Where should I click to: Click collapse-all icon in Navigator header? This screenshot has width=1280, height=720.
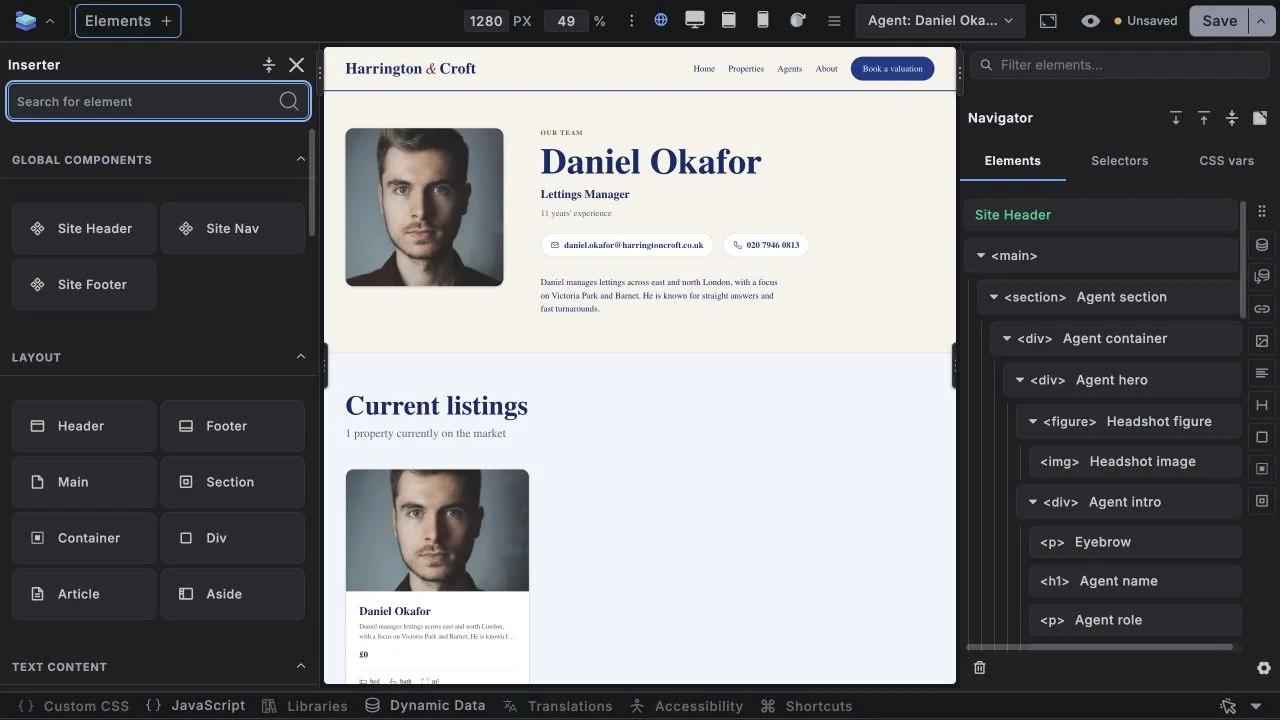click(1232, 118)
